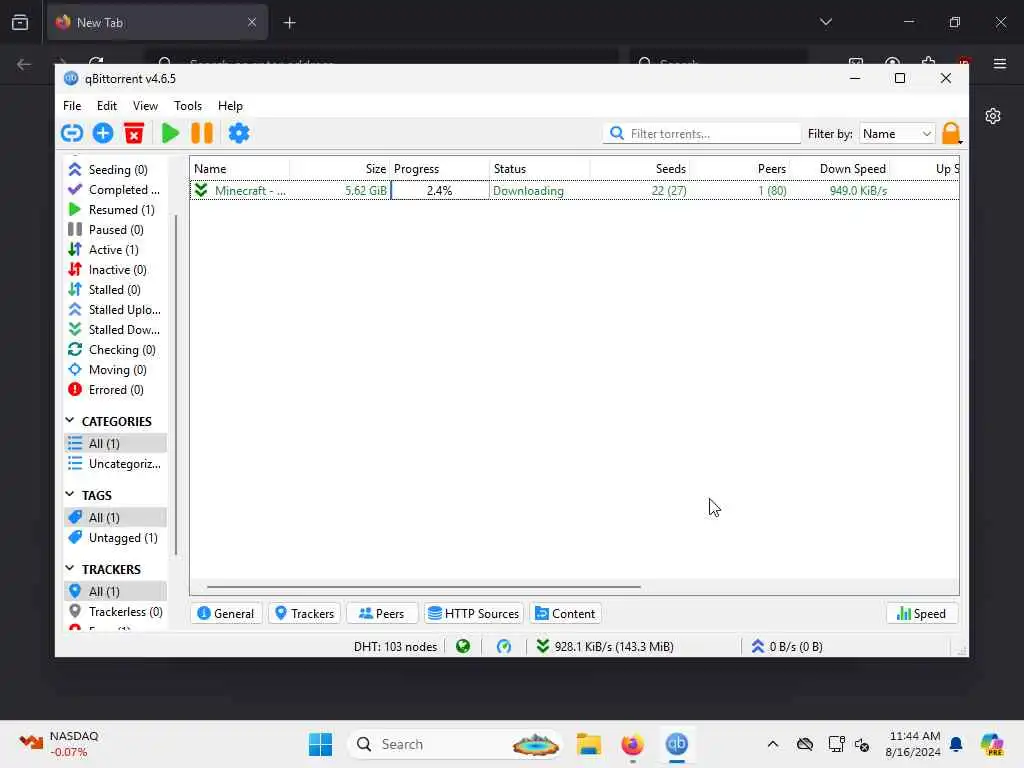Click download speed 928.1 KiB/s in status bar
This screenshot has width=1024, height=768.
[x=606, y=647]
